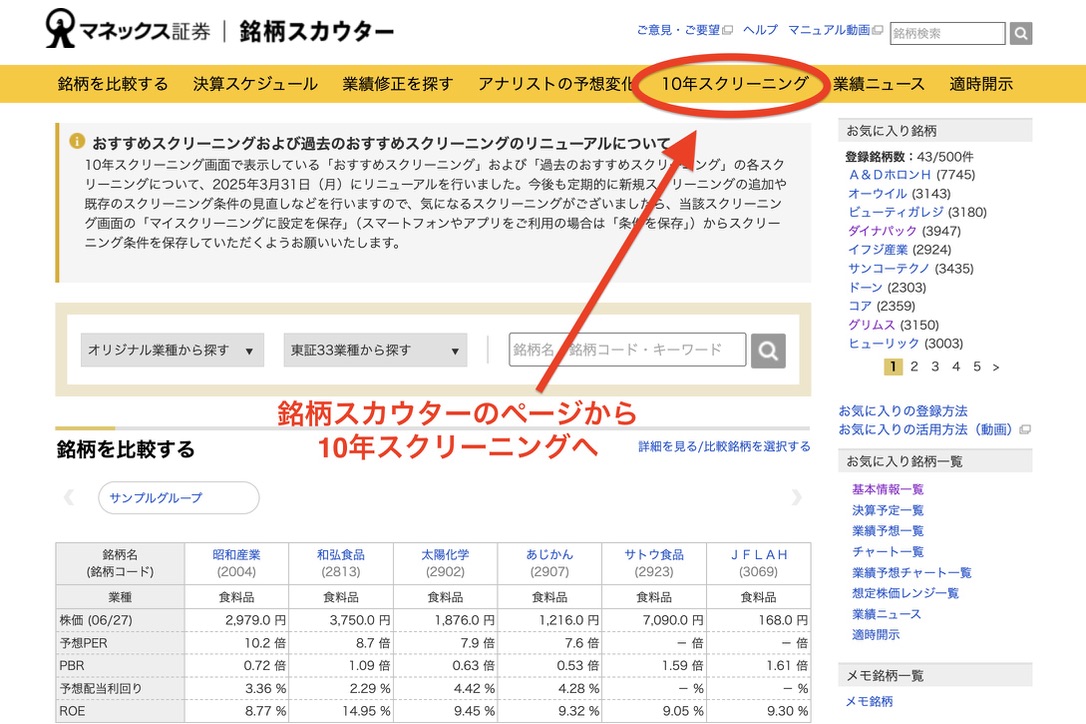Click the ご意見・ご要望 link
The width and height of the screenshot is (1086, 724).
pos(679,30)
